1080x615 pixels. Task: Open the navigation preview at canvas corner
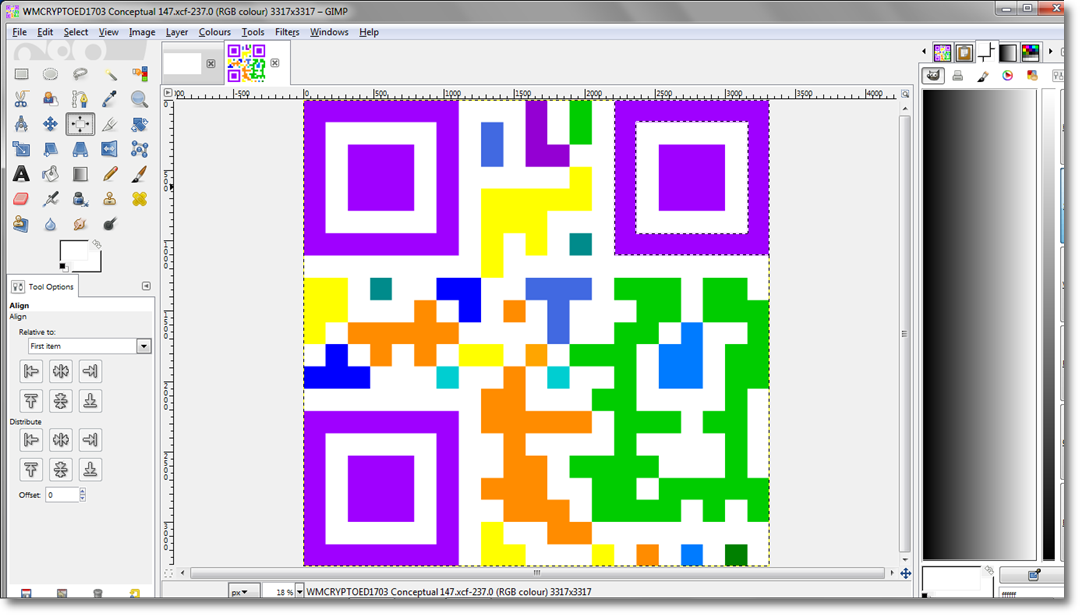pos(906,574)
